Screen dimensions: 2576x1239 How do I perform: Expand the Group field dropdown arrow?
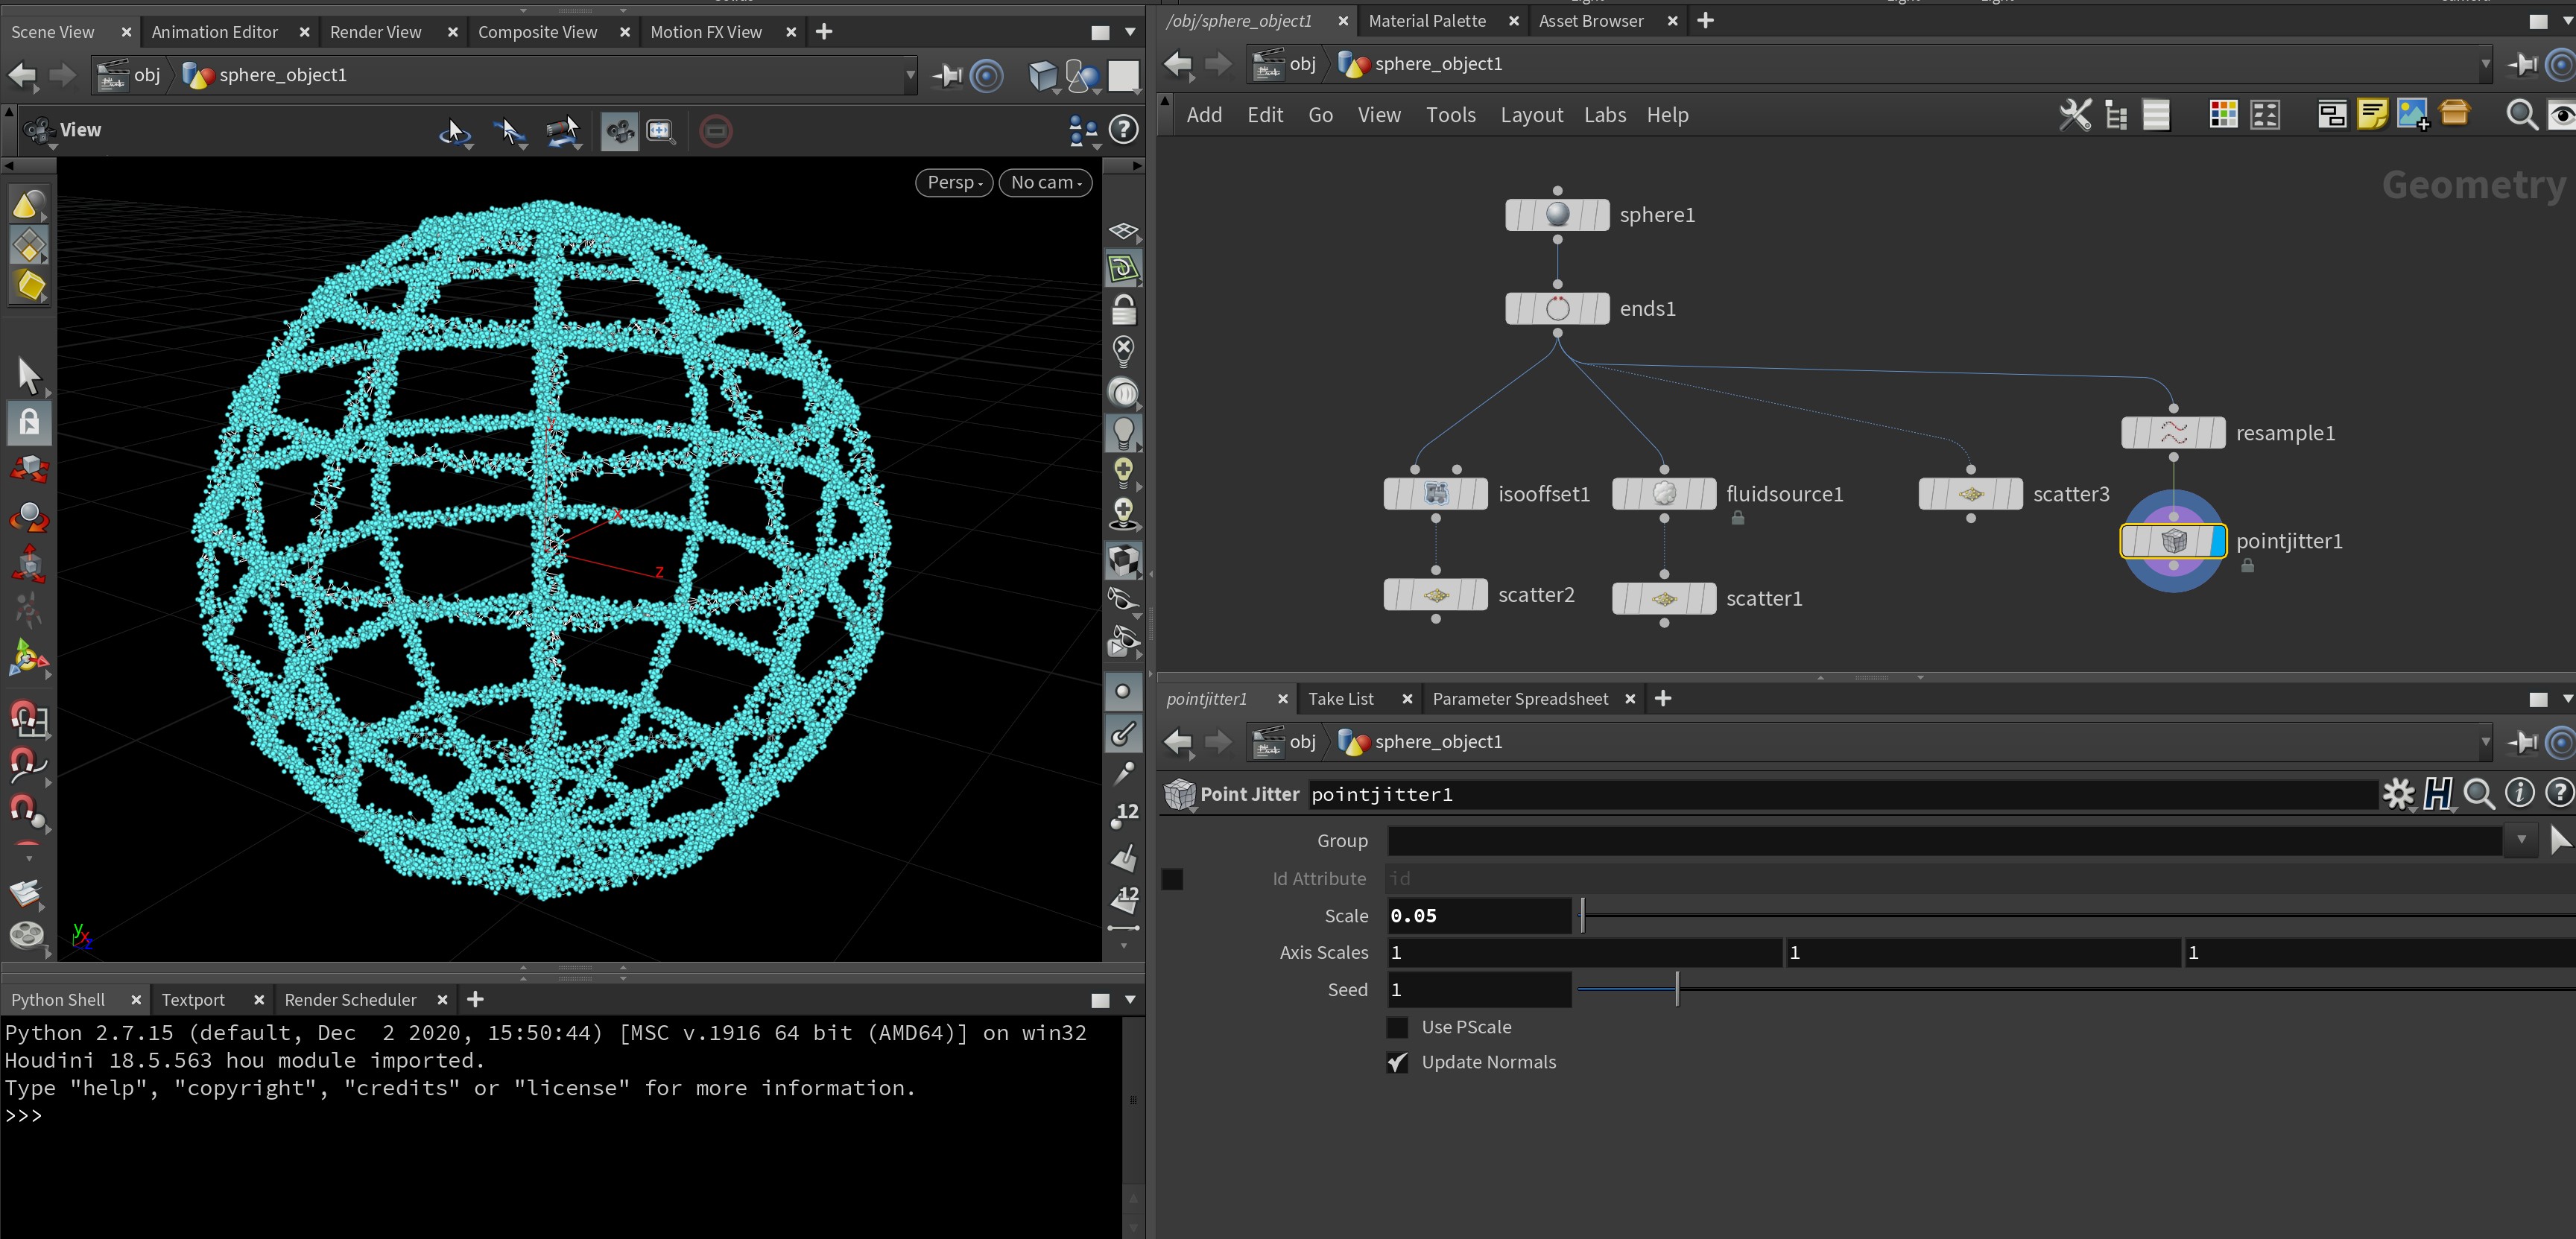click(2521, 841)
